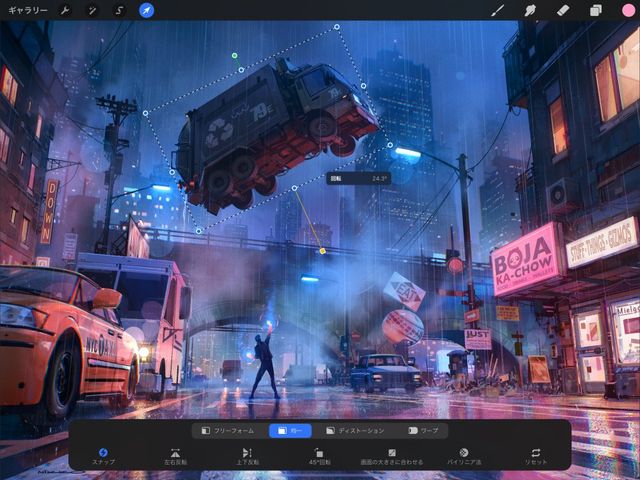This screenshot has width=640, height=480.
Task: Select the Eraser tool
Action: [x=562, y=10]
